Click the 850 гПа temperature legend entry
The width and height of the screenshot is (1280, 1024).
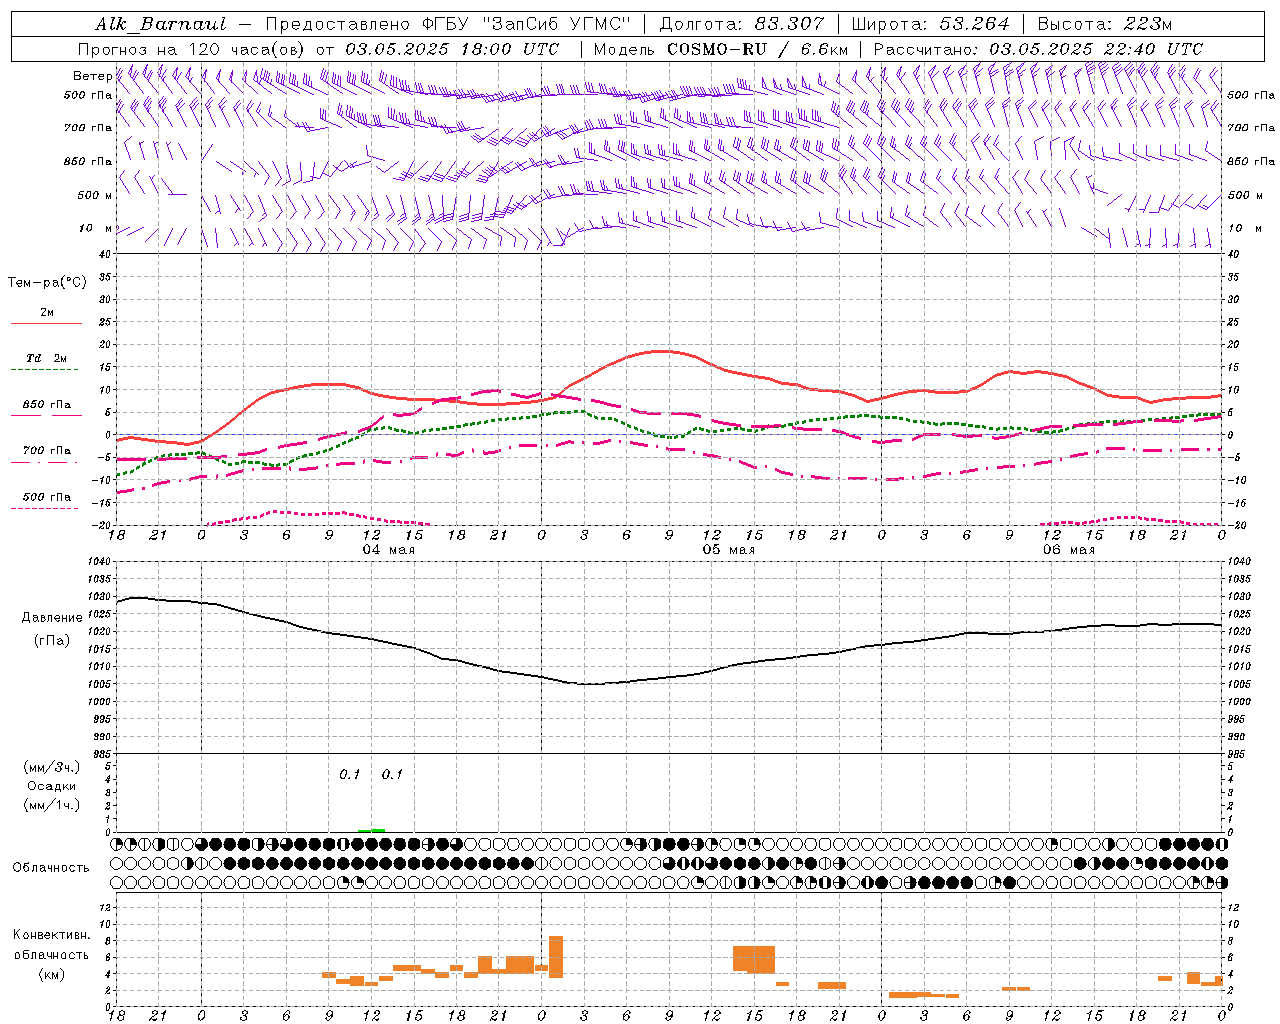click(47, 405)
